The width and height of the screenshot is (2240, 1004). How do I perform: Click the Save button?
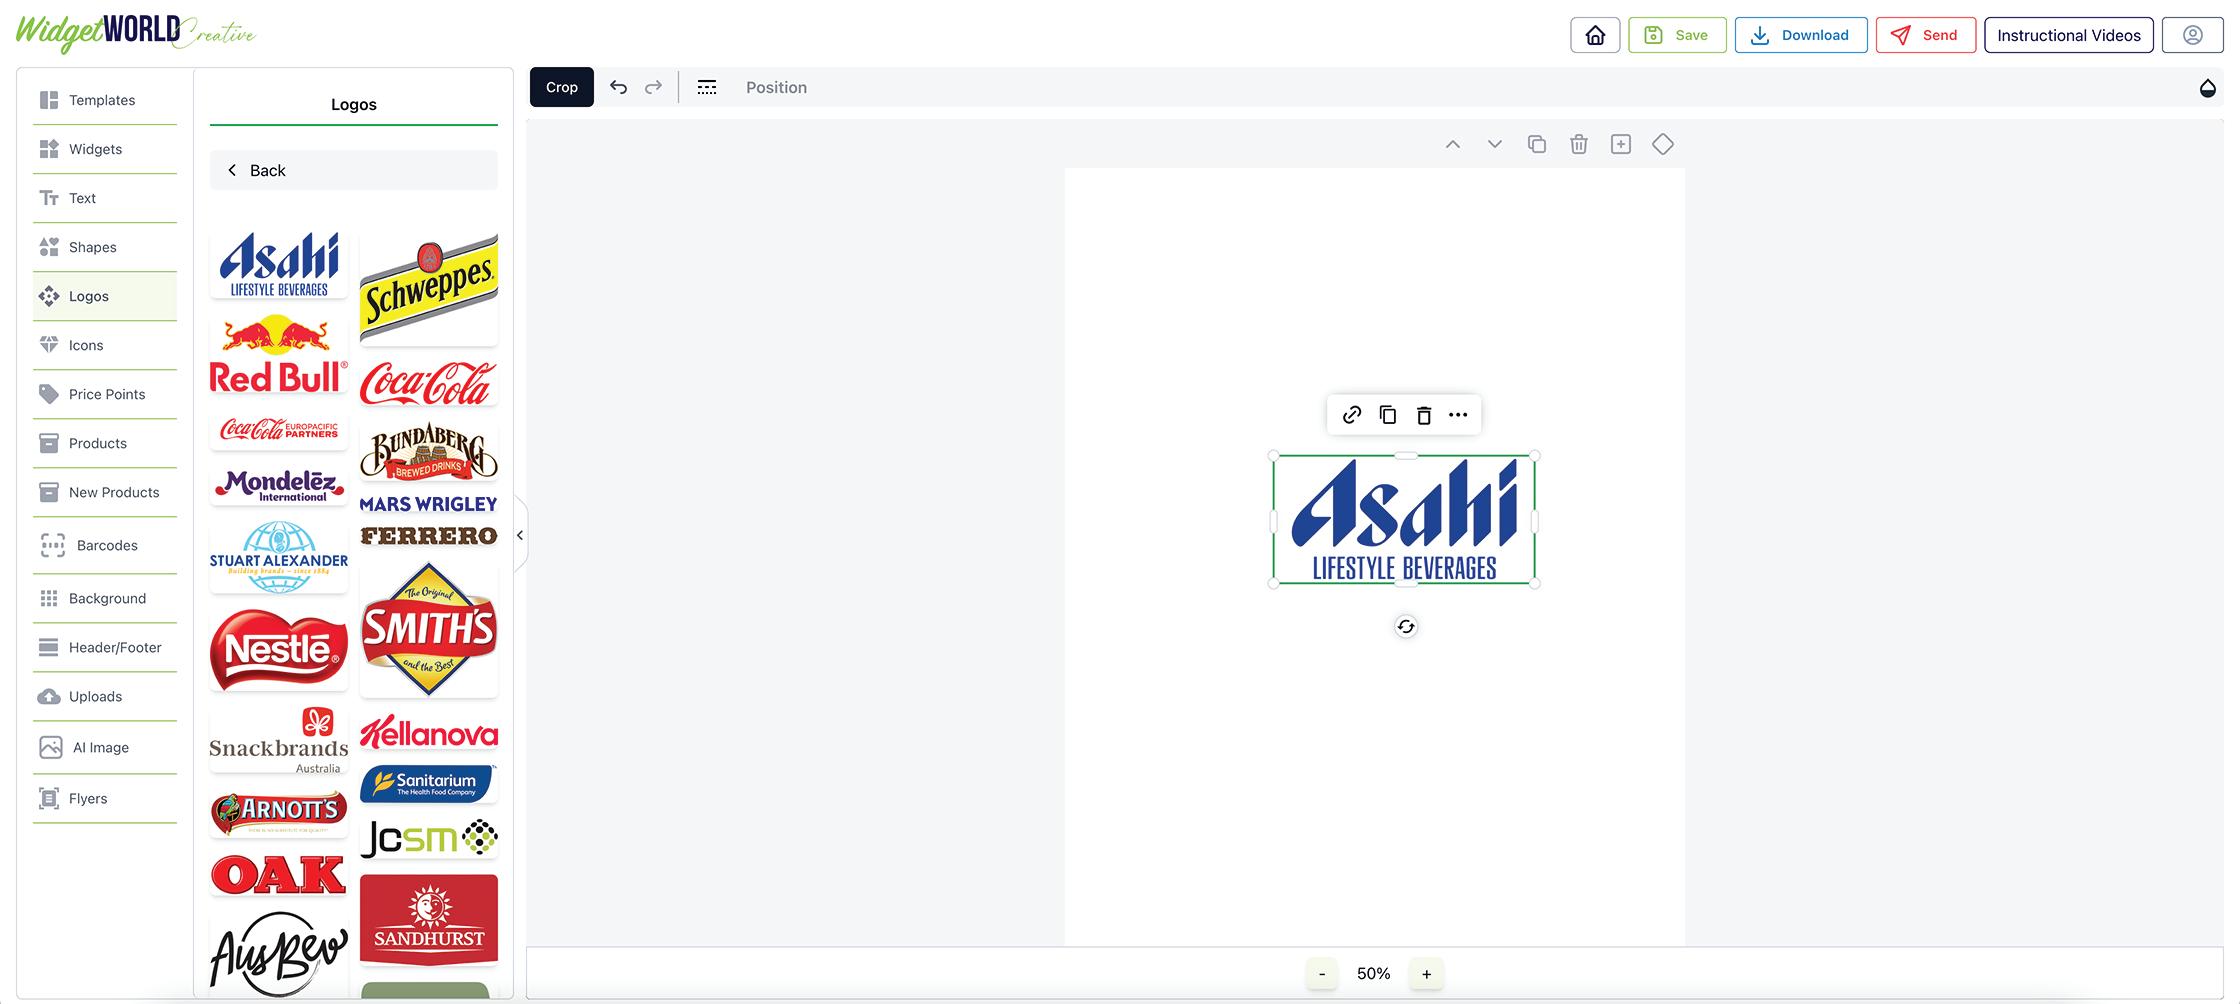coord(1677,35)
